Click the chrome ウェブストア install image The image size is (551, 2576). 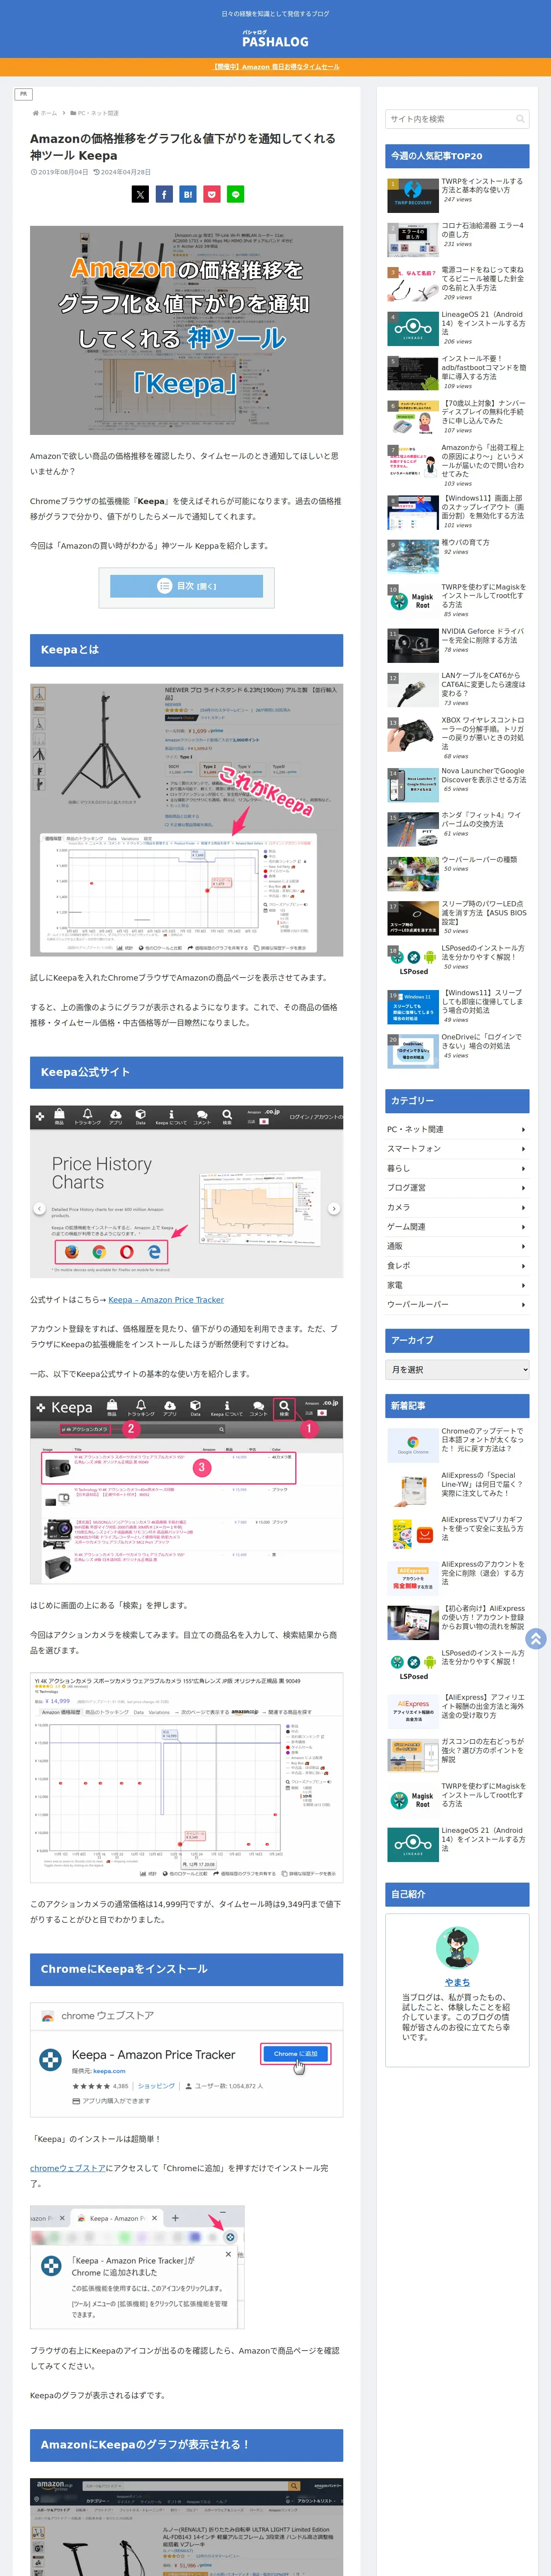point(186,2061)
